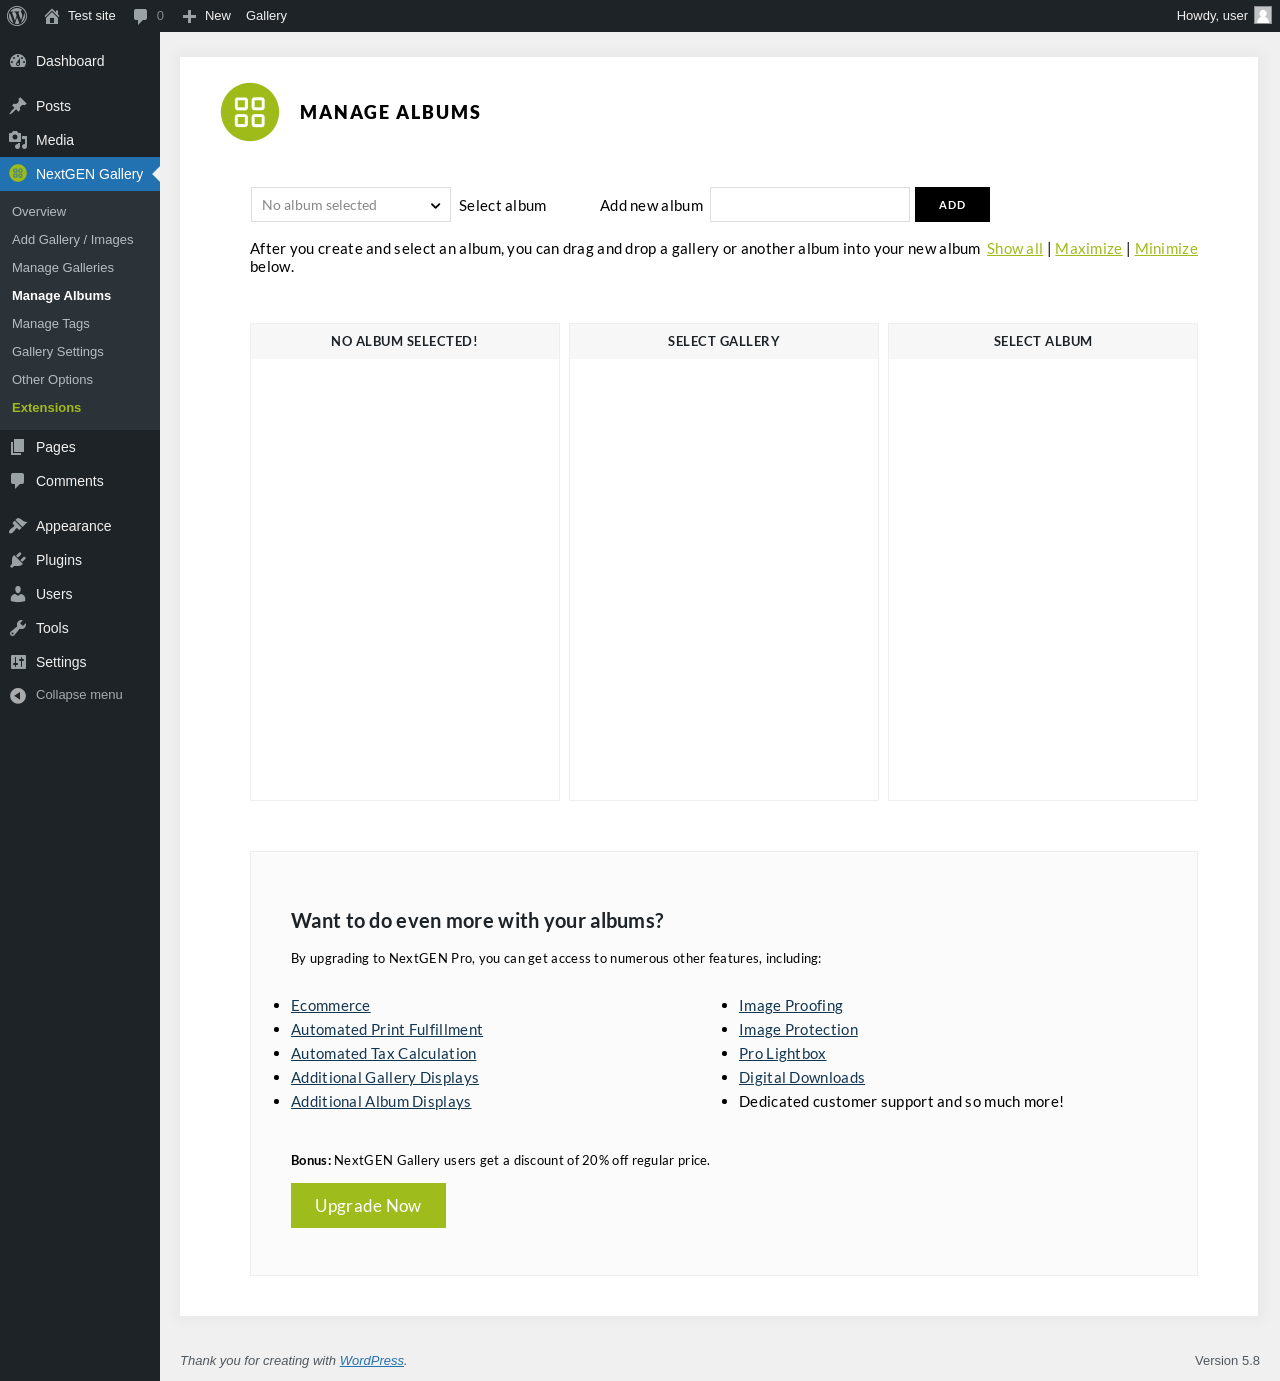The height and width of the screenshot is (1381, 1280).
Task: Click the WordPress logo icon
Action: tap(17, 16)
